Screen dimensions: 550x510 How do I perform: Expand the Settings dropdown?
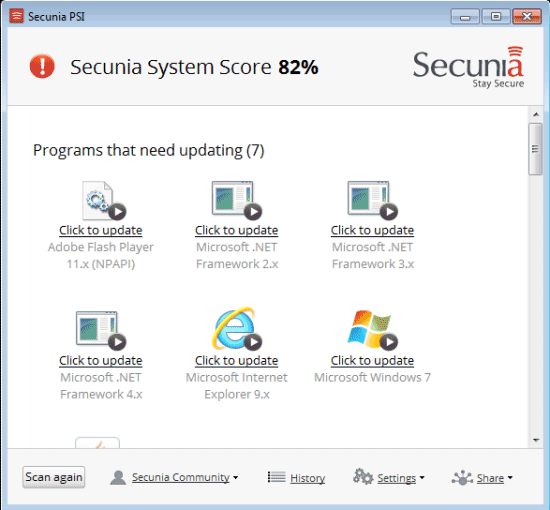[389, 477]
